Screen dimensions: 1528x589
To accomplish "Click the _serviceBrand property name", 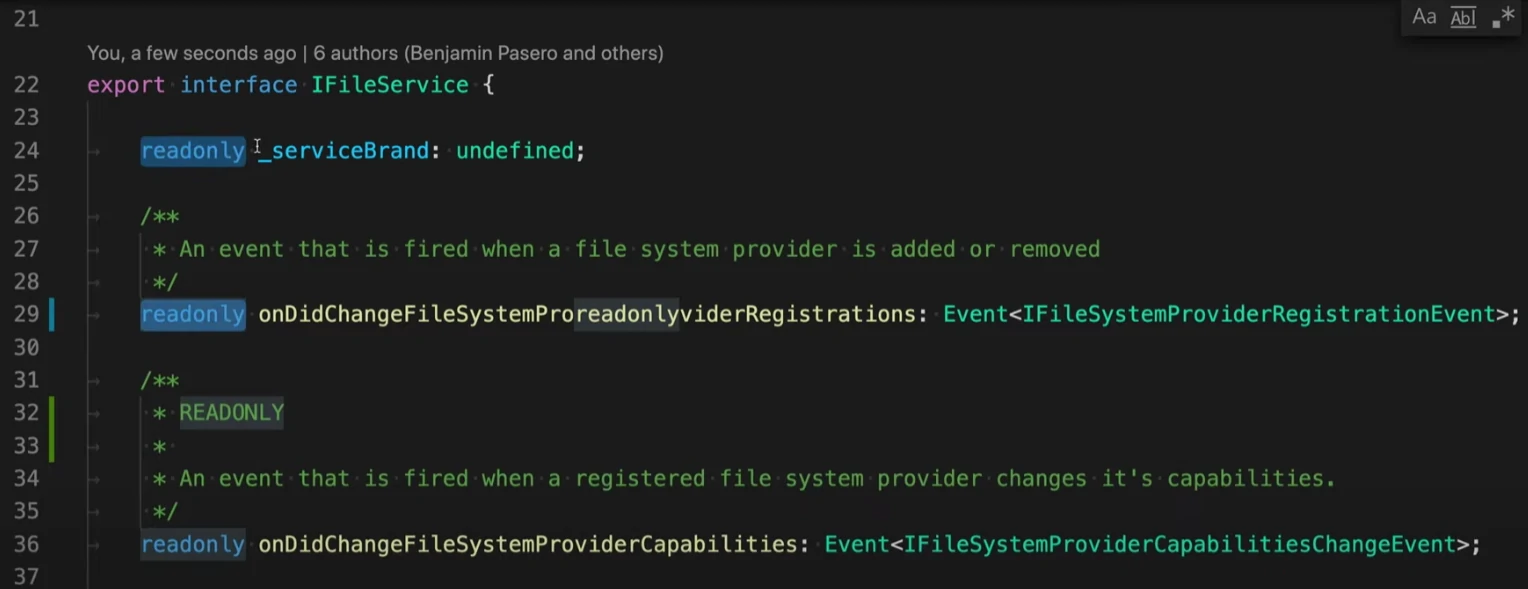I will tap(343, 151).
